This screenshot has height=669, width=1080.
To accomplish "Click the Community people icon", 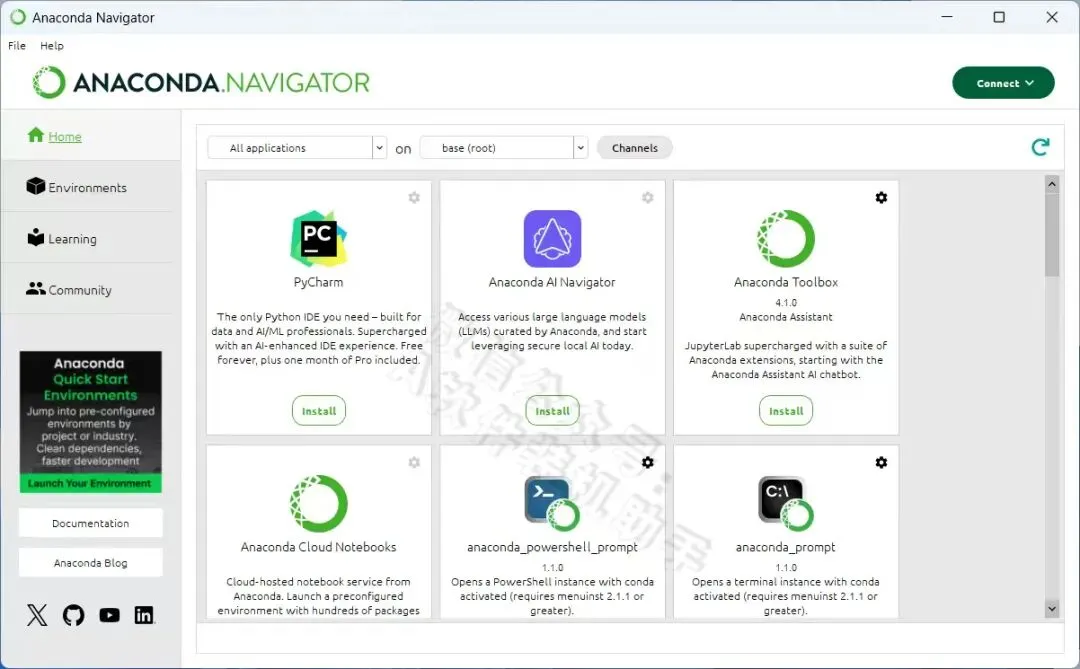I will [35, 289].
